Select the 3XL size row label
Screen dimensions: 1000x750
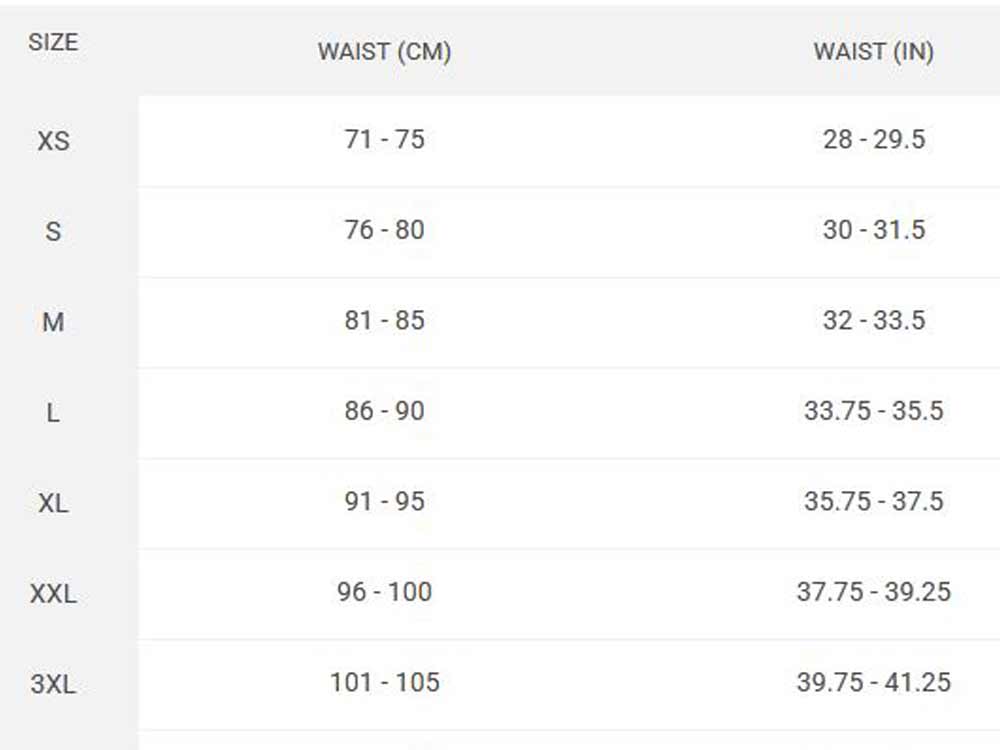pos(53,685)
